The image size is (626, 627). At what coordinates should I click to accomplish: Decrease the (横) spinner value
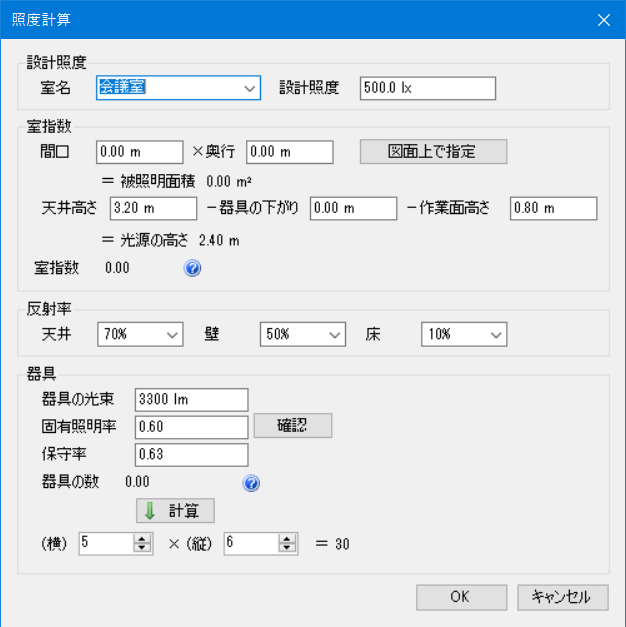(142, 548)
